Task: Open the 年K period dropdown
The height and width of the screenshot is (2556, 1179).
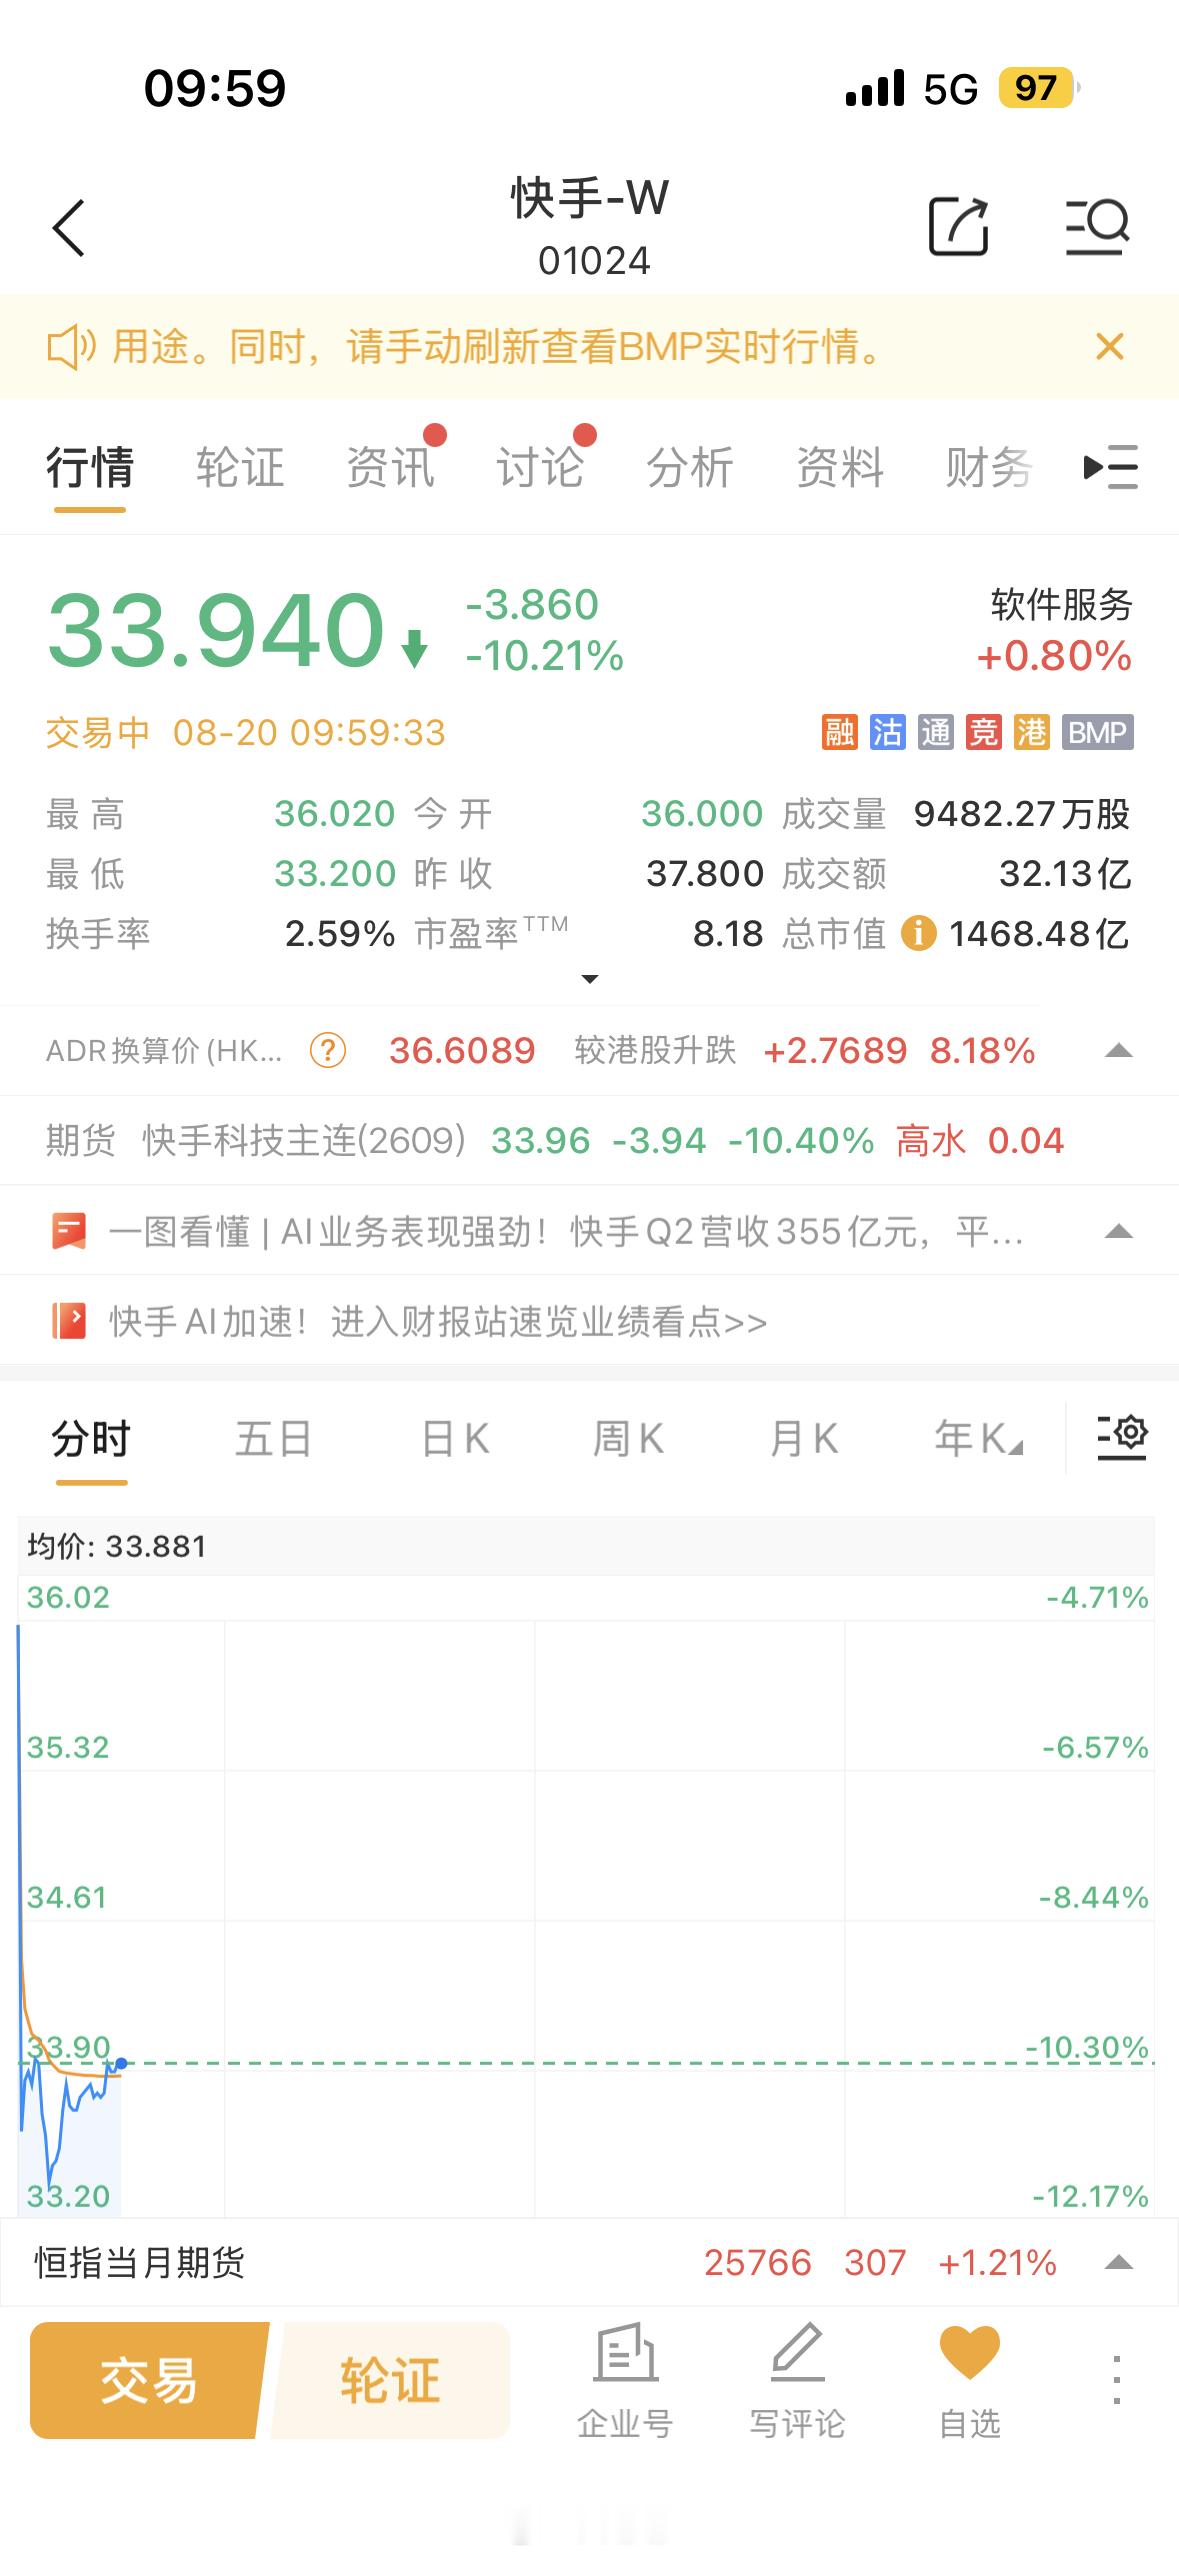Action: [x=979, y=1439]
